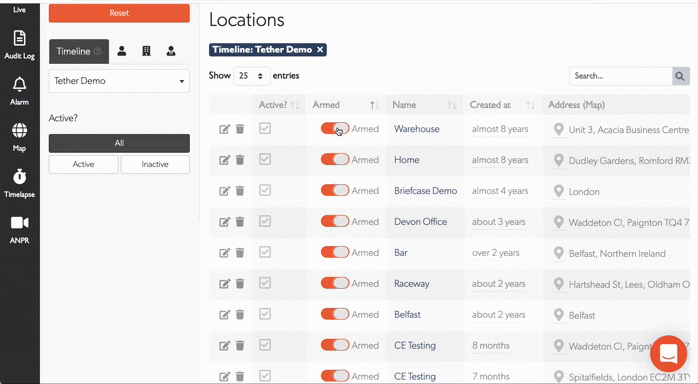Click the Search input field
698x384 pixels.
pyautogui.click(x=621, y=76)
